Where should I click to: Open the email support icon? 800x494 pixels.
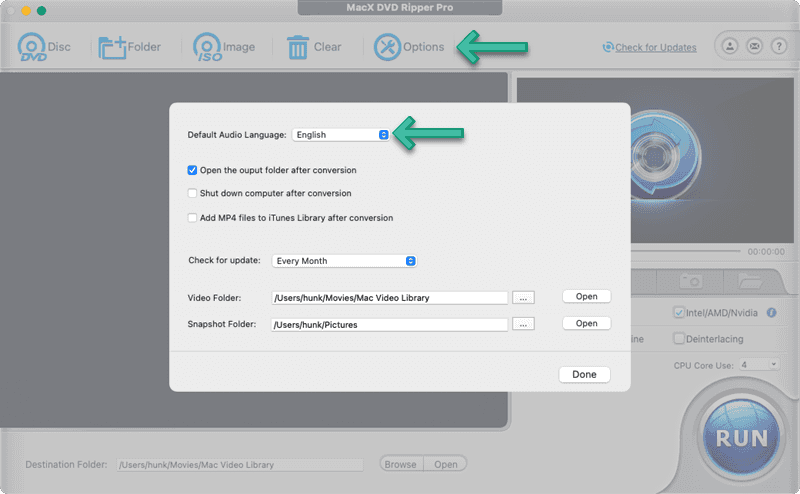[x=754, y=46]
